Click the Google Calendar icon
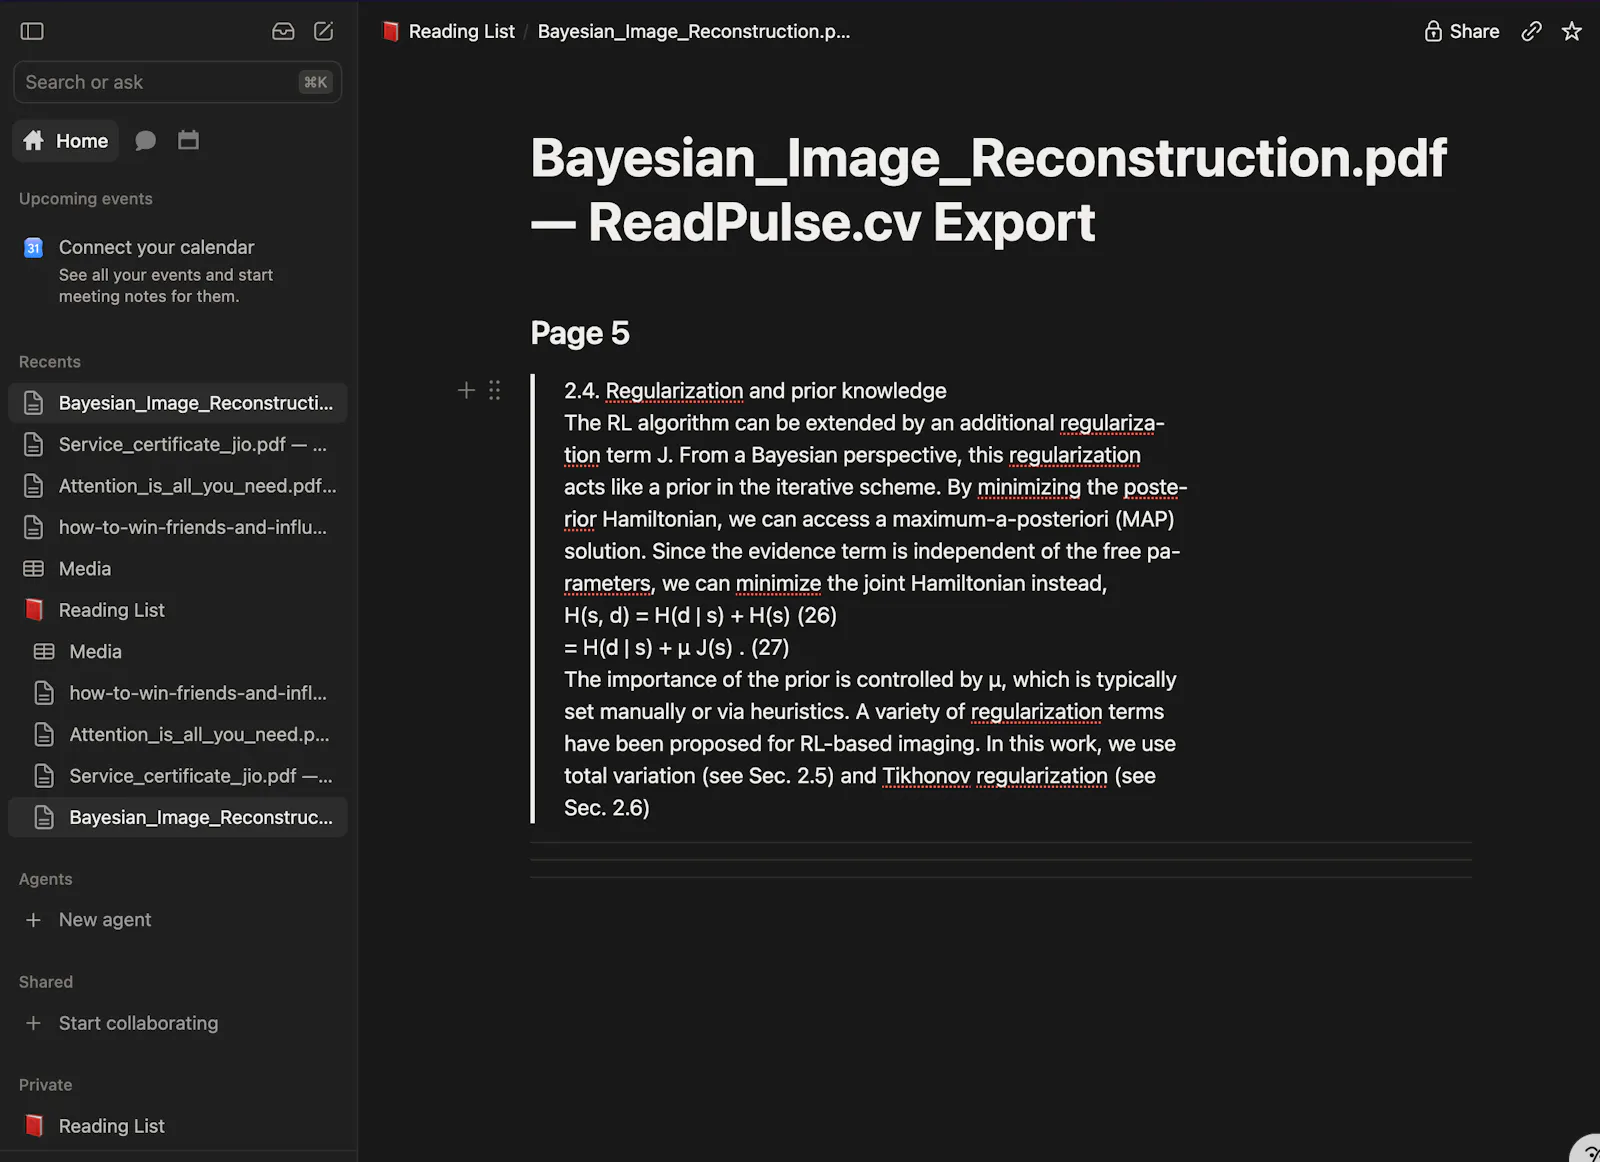This screenshot has width=1600, height=1162. pos(33,248)
